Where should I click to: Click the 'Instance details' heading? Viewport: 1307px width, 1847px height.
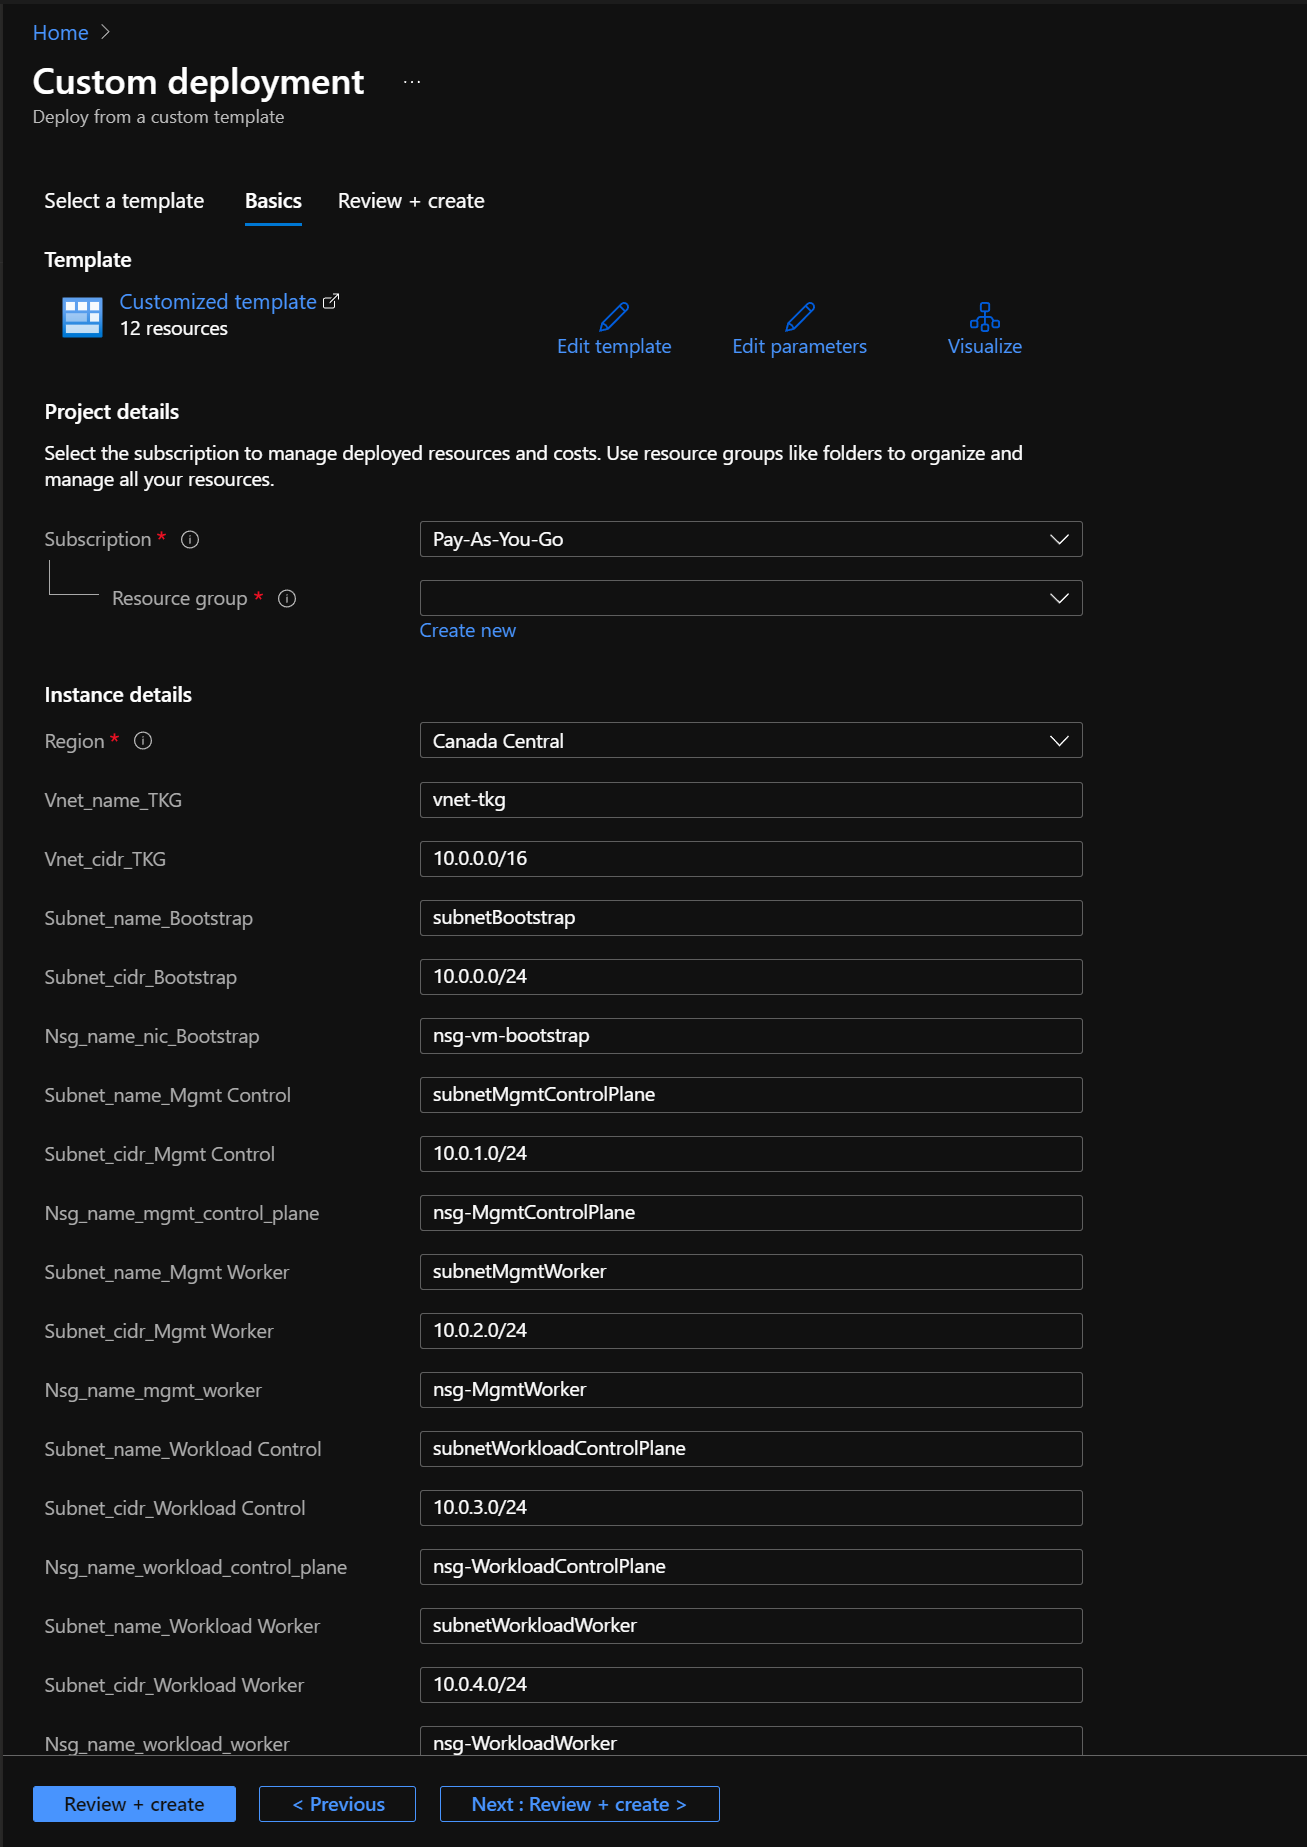point(118,695)
